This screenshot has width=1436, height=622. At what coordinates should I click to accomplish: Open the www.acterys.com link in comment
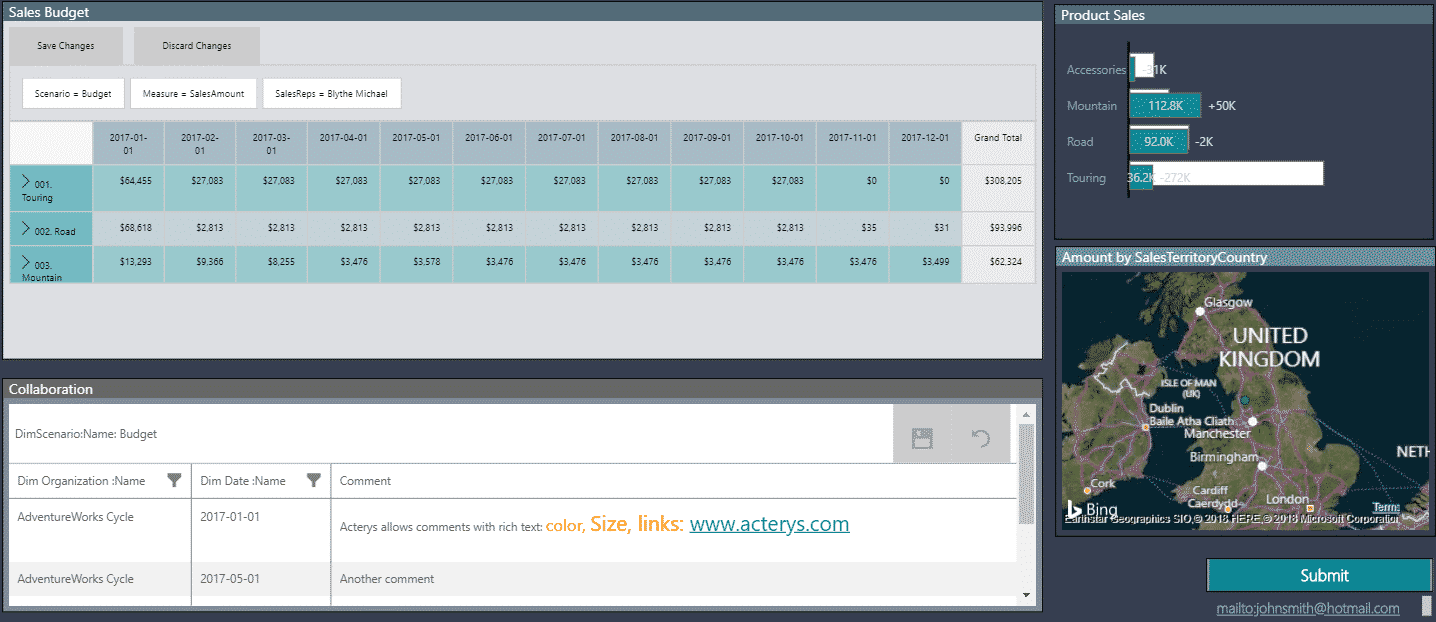click(769, 524)
